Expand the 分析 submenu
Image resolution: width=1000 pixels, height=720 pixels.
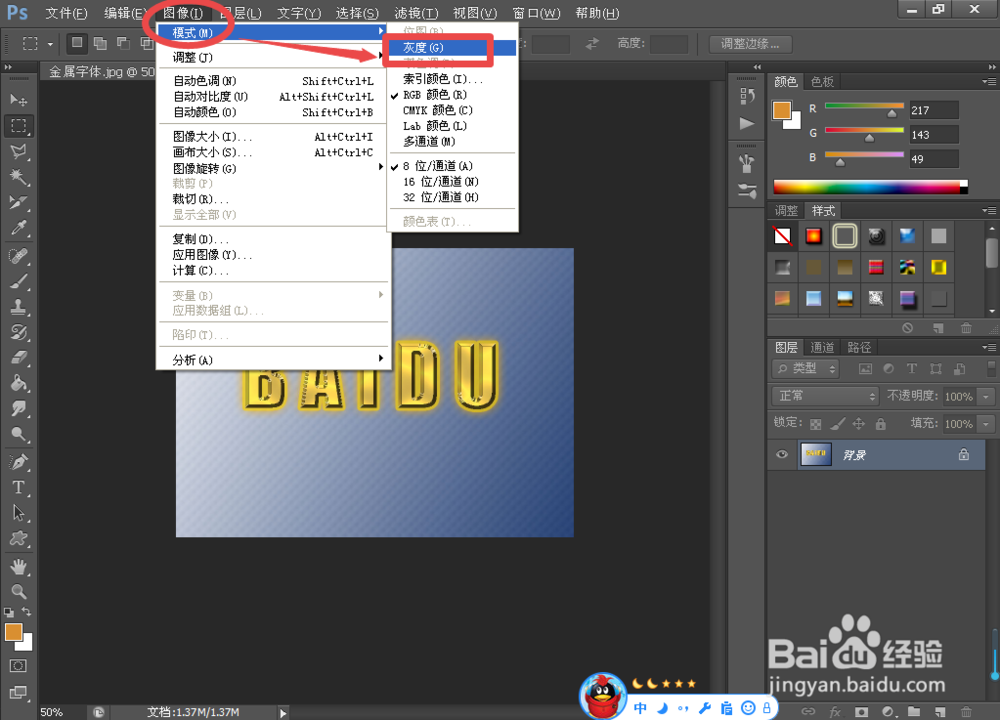pos(273,360)
